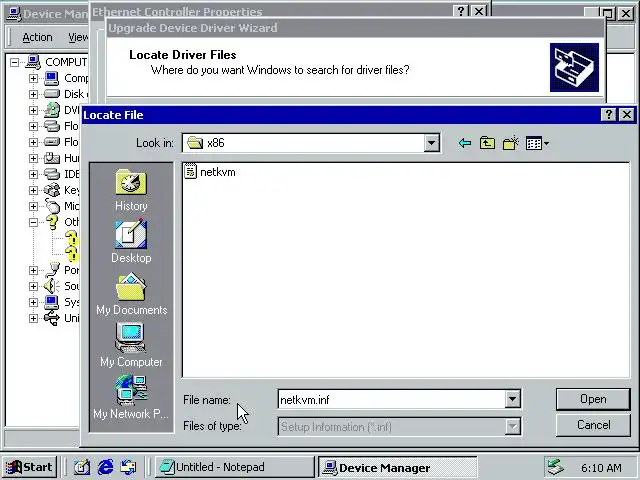
Task: Switch to Untitled - Notepad taskbar button
Action: (x=234, y=467)
